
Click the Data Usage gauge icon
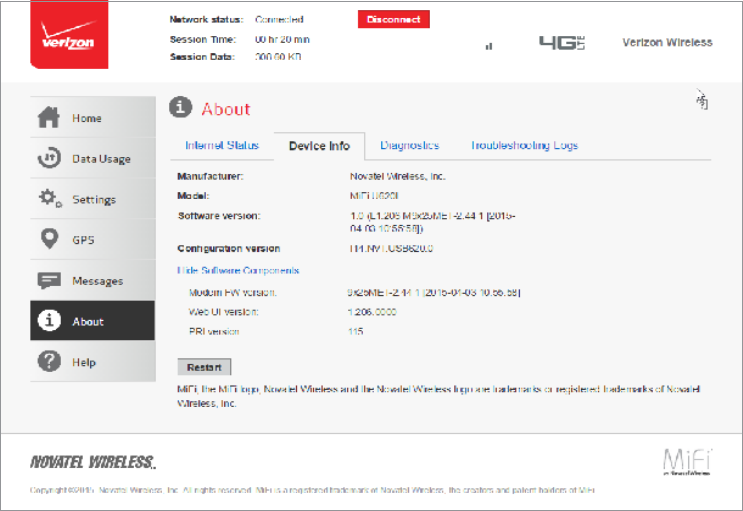pyautogui.click(x=49, y=158)
